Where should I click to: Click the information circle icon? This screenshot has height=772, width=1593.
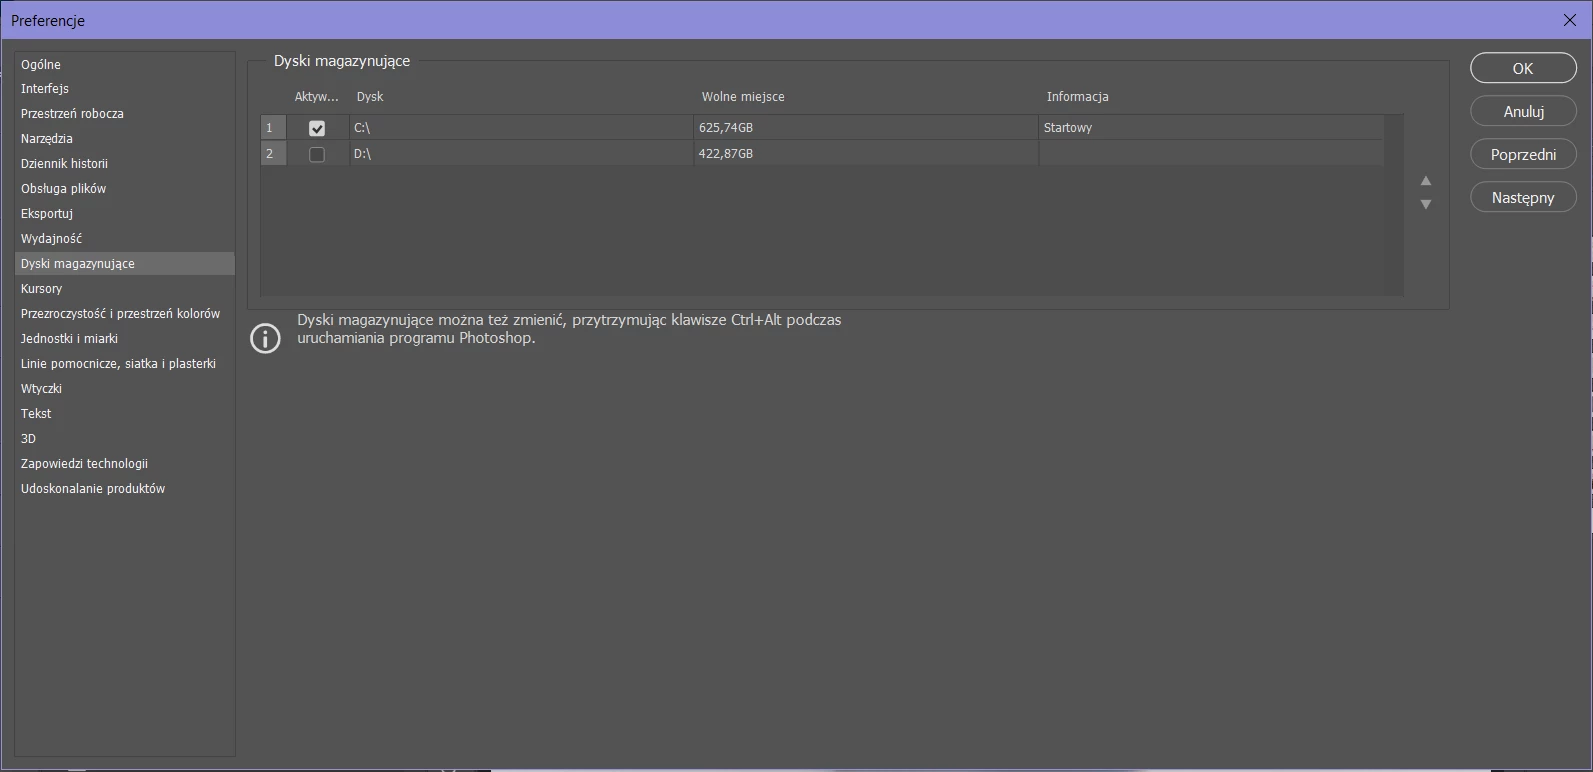[265, 338]
